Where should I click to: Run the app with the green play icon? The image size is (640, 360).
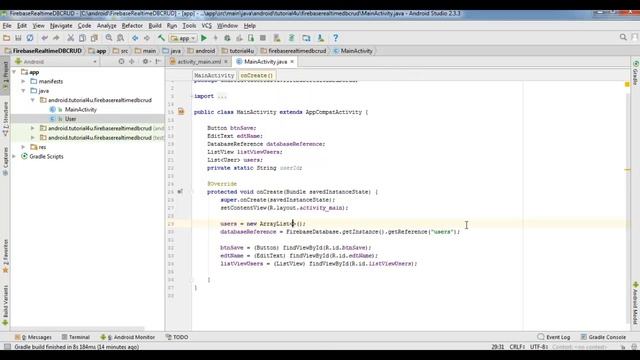coord(204,38)
